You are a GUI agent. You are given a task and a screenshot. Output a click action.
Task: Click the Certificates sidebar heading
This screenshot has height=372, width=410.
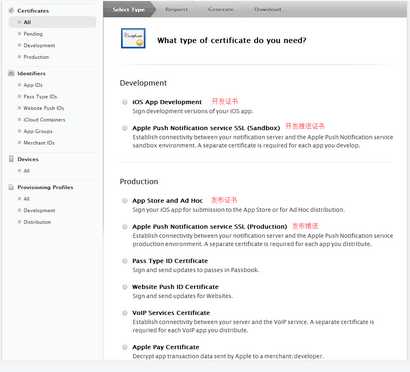(x=33, y=11)
